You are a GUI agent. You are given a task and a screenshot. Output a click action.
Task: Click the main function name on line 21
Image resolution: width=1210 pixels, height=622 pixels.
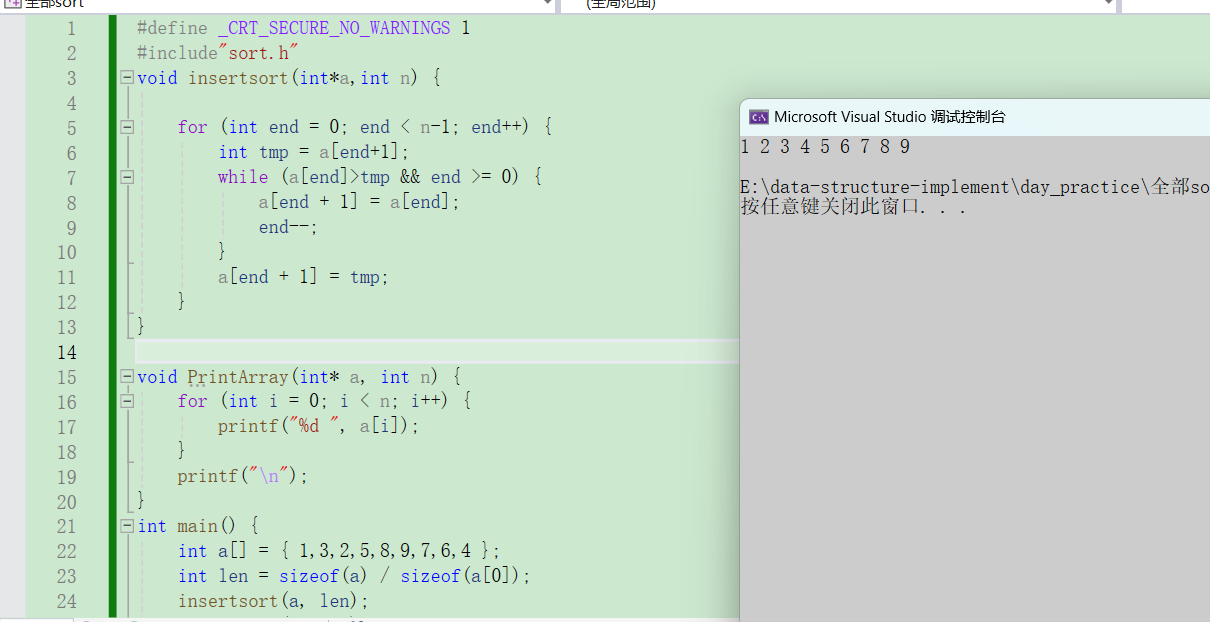pyautogui.click(x=197, y=526)
